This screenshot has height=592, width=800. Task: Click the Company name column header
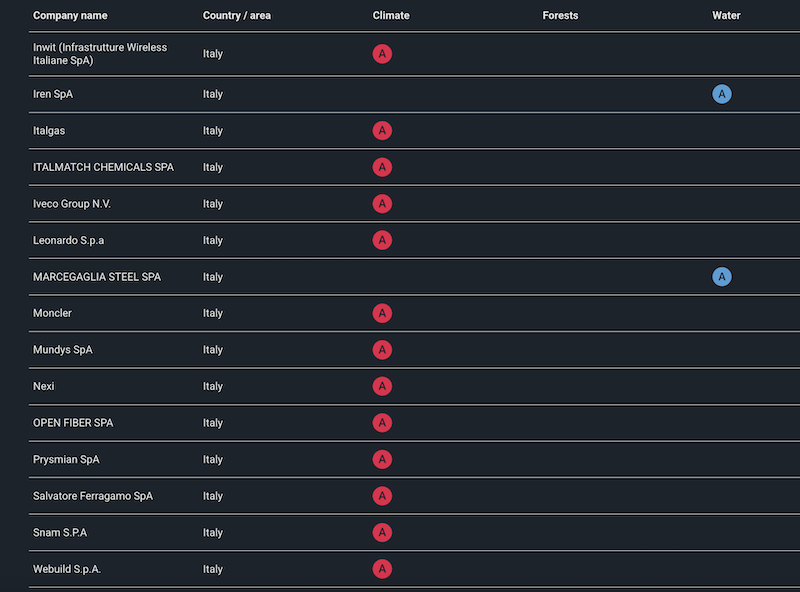(x=70, y=16)
